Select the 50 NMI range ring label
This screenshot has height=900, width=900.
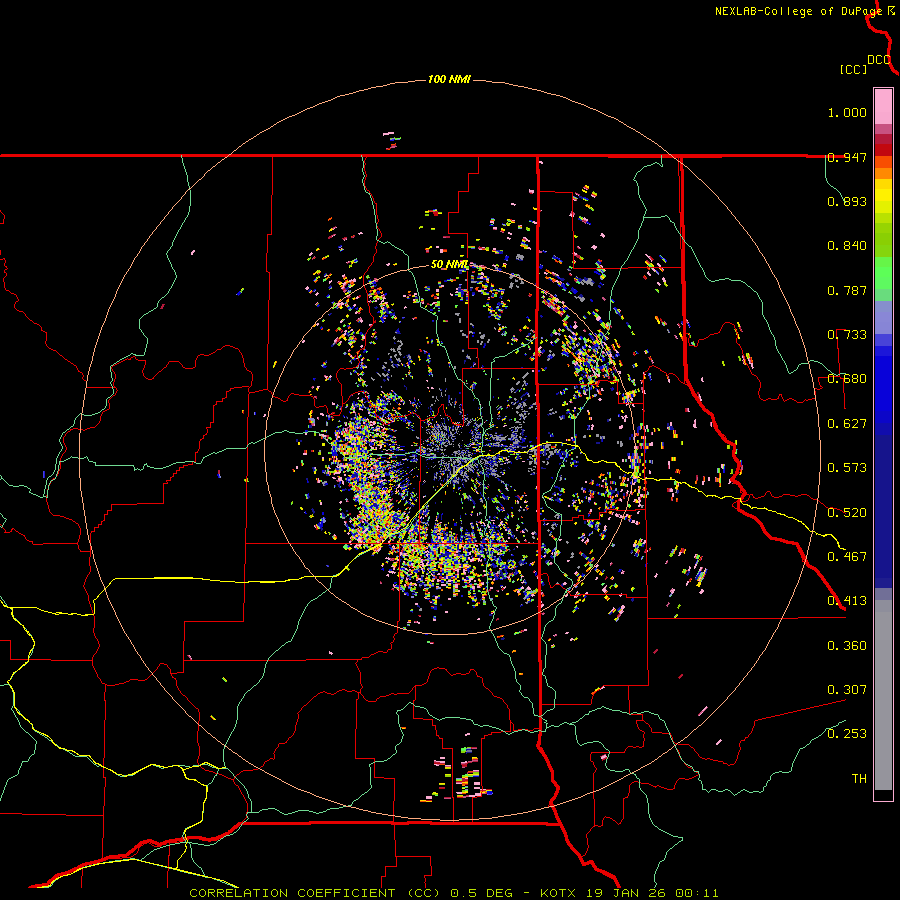pos(449,265)
